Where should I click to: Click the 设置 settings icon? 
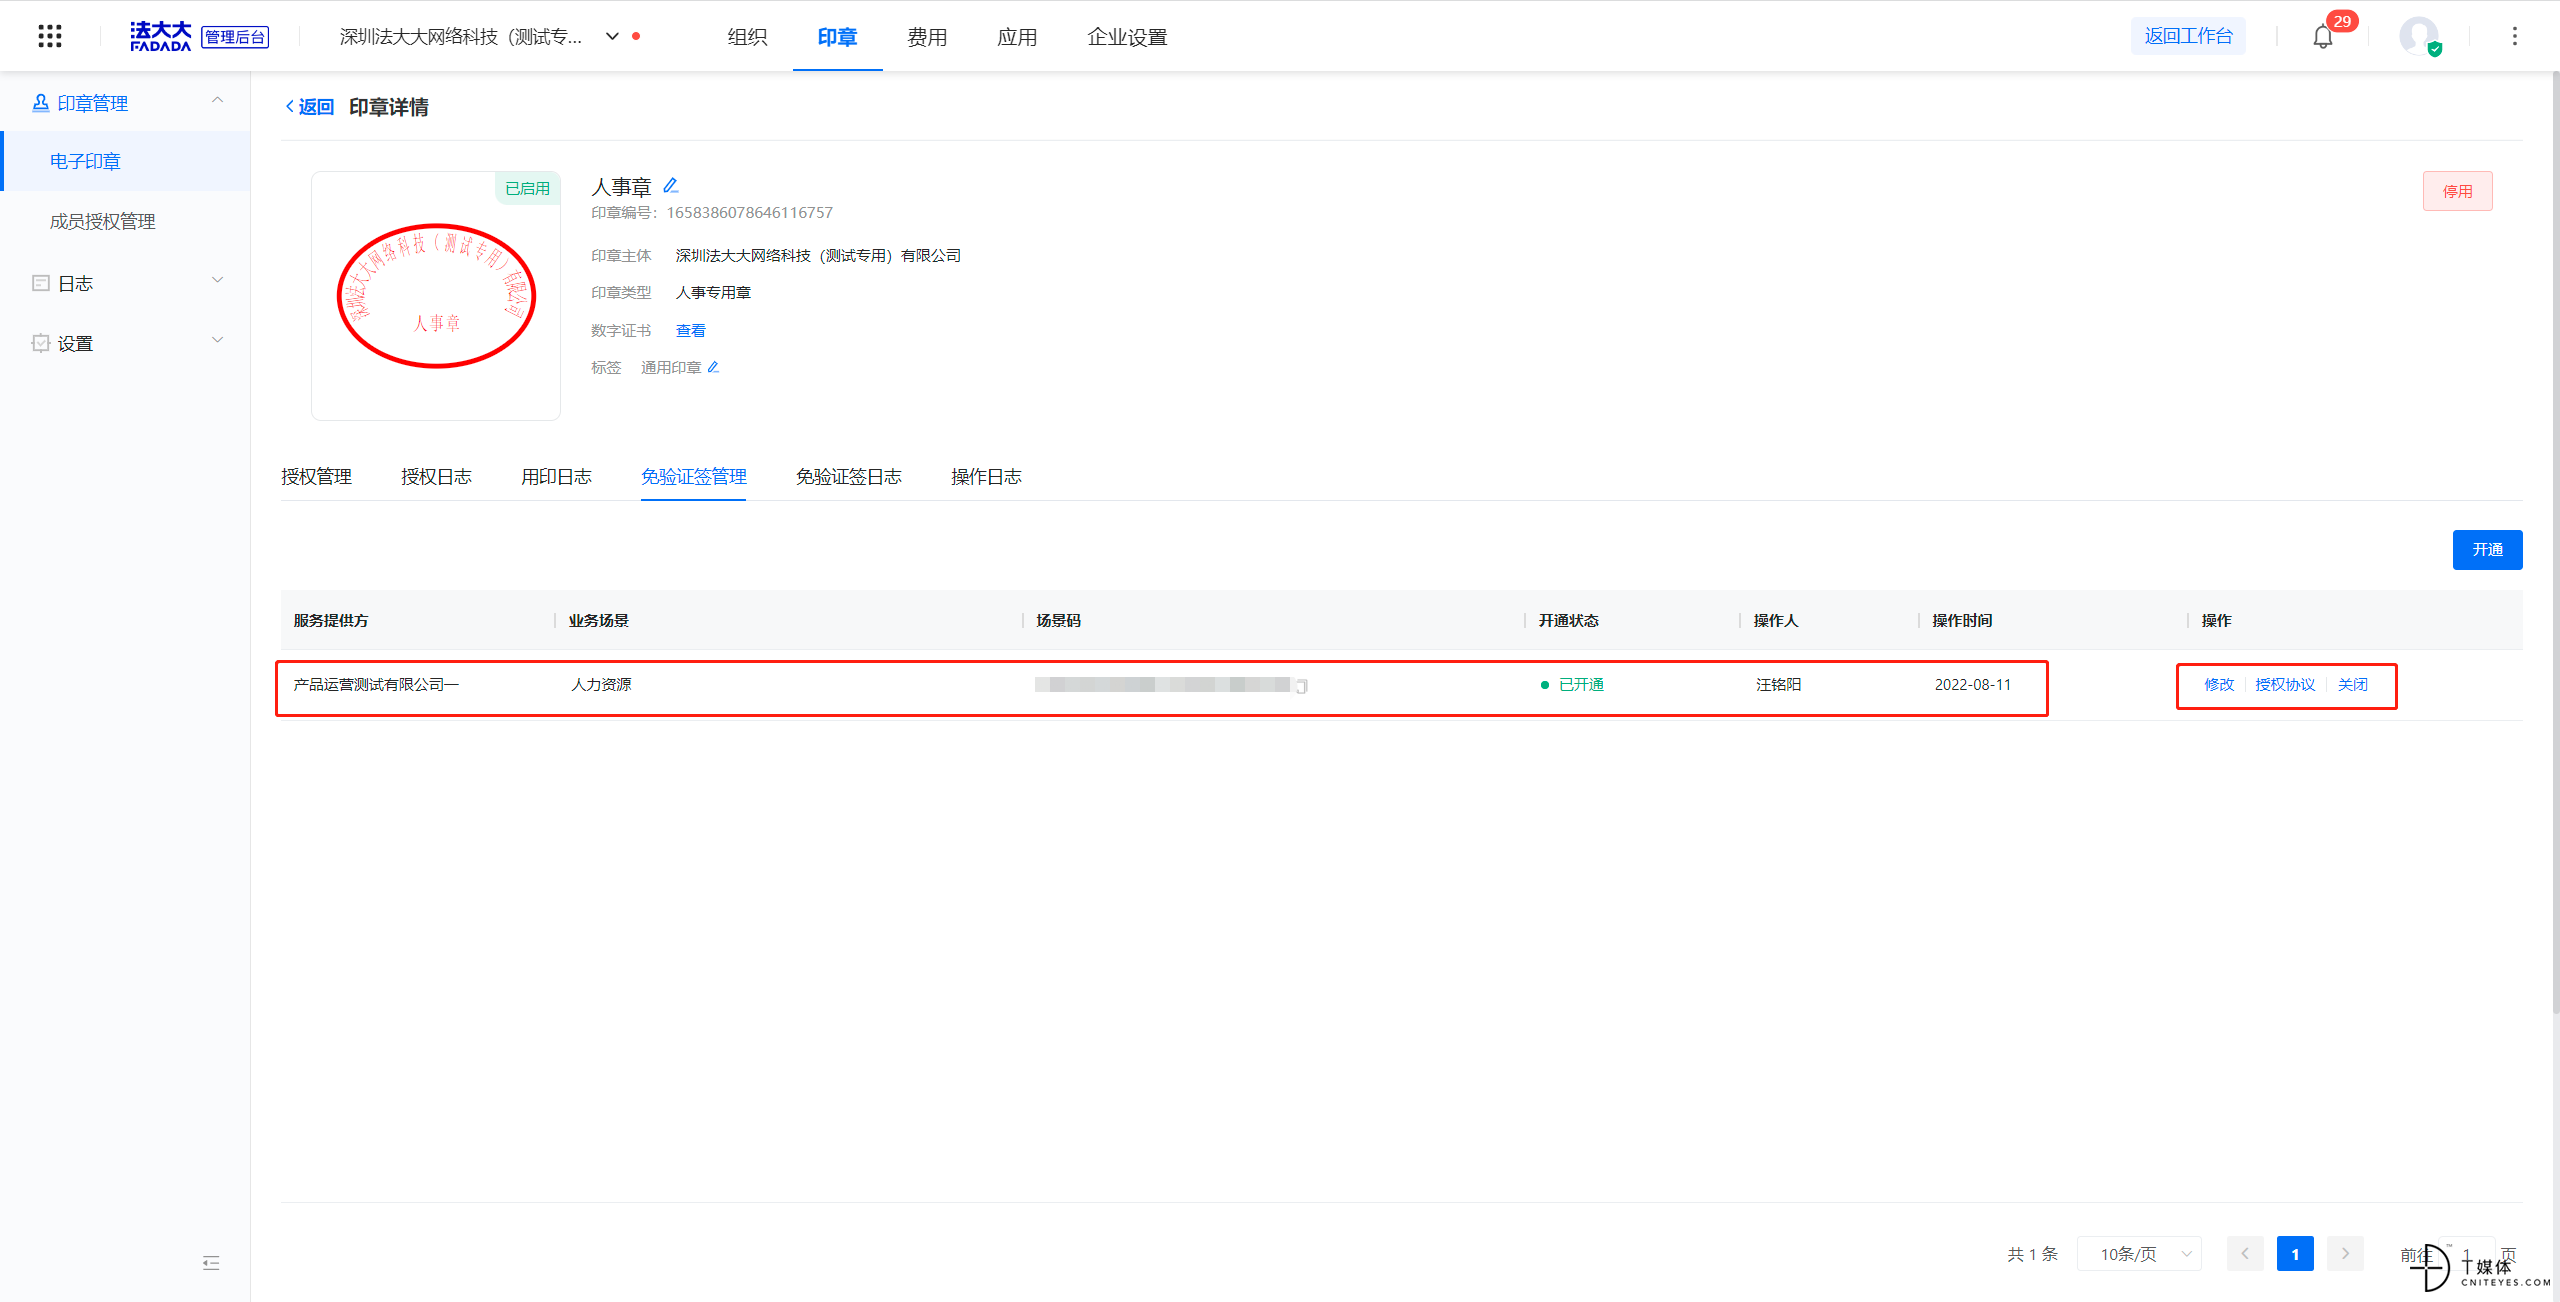(x=40, y=343)
